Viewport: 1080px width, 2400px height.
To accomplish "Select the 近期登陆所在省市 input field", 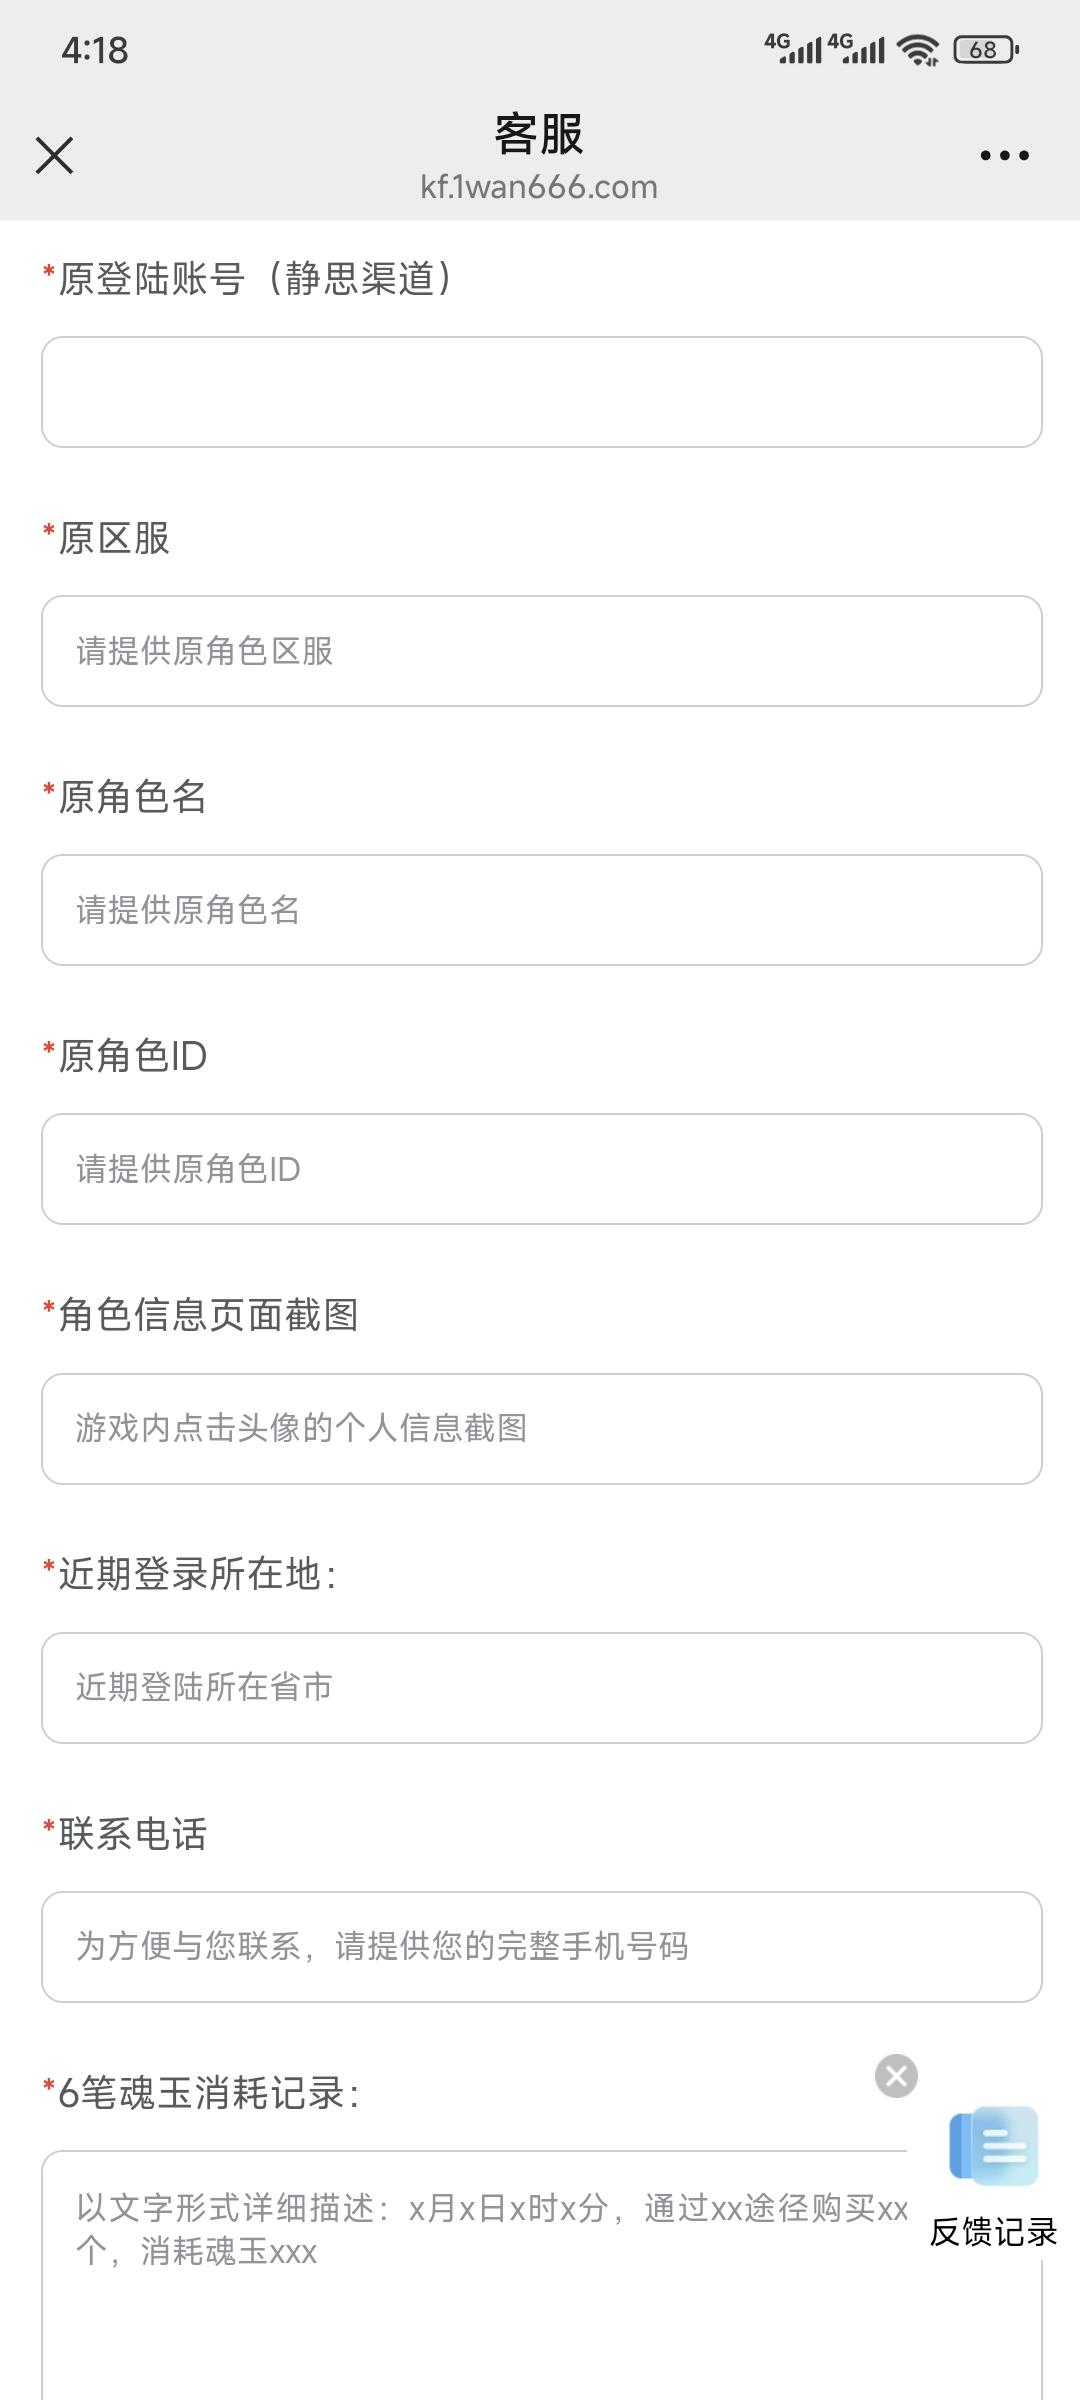I will (542, 1688).
